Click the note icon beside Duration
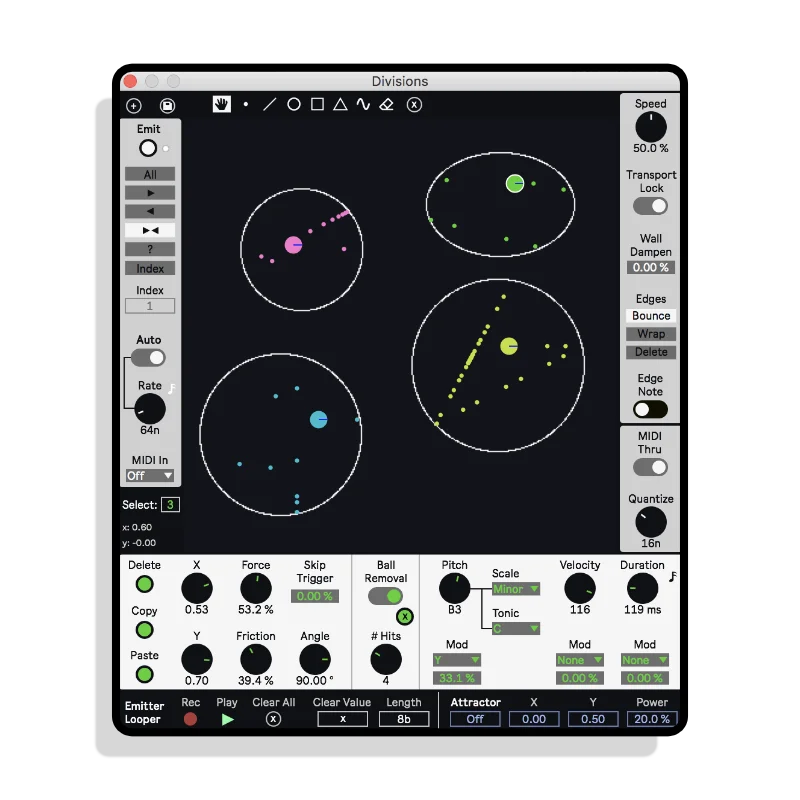Screen dimensions: 800x800 coord(673,577)
